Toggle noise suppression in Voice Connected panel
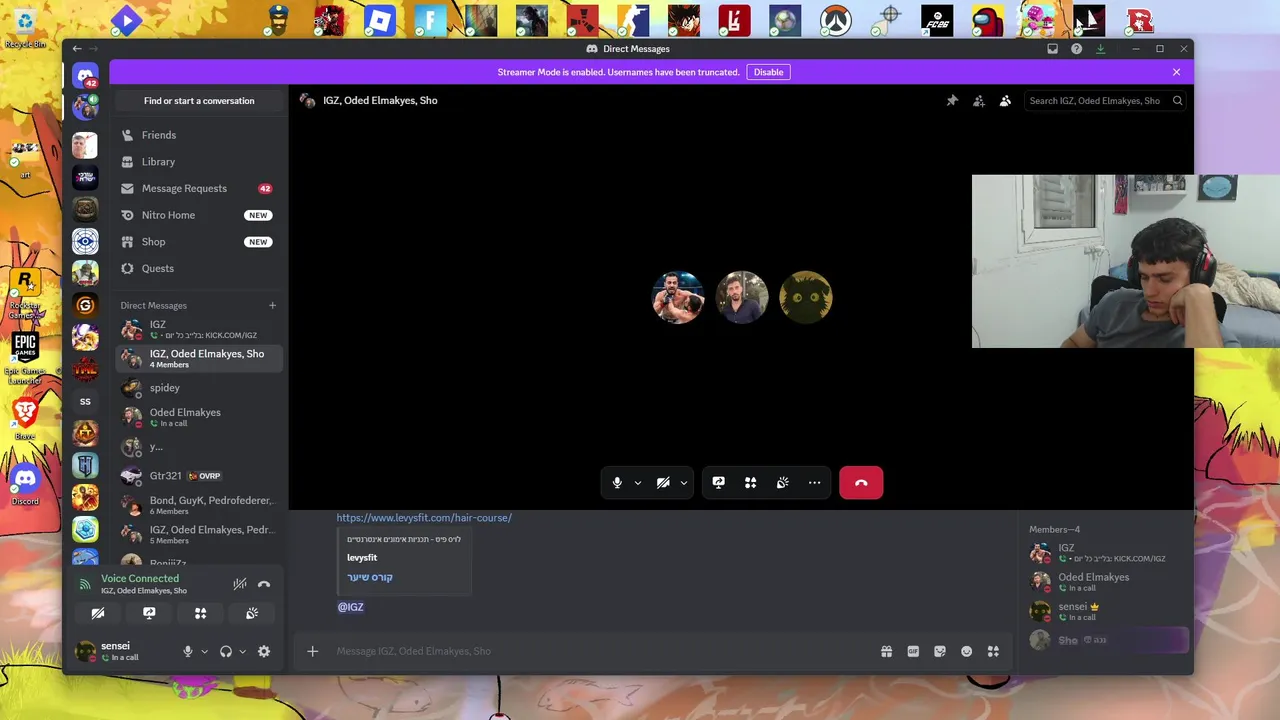The width and height of the screenshot is (1280, 720). 240,584
